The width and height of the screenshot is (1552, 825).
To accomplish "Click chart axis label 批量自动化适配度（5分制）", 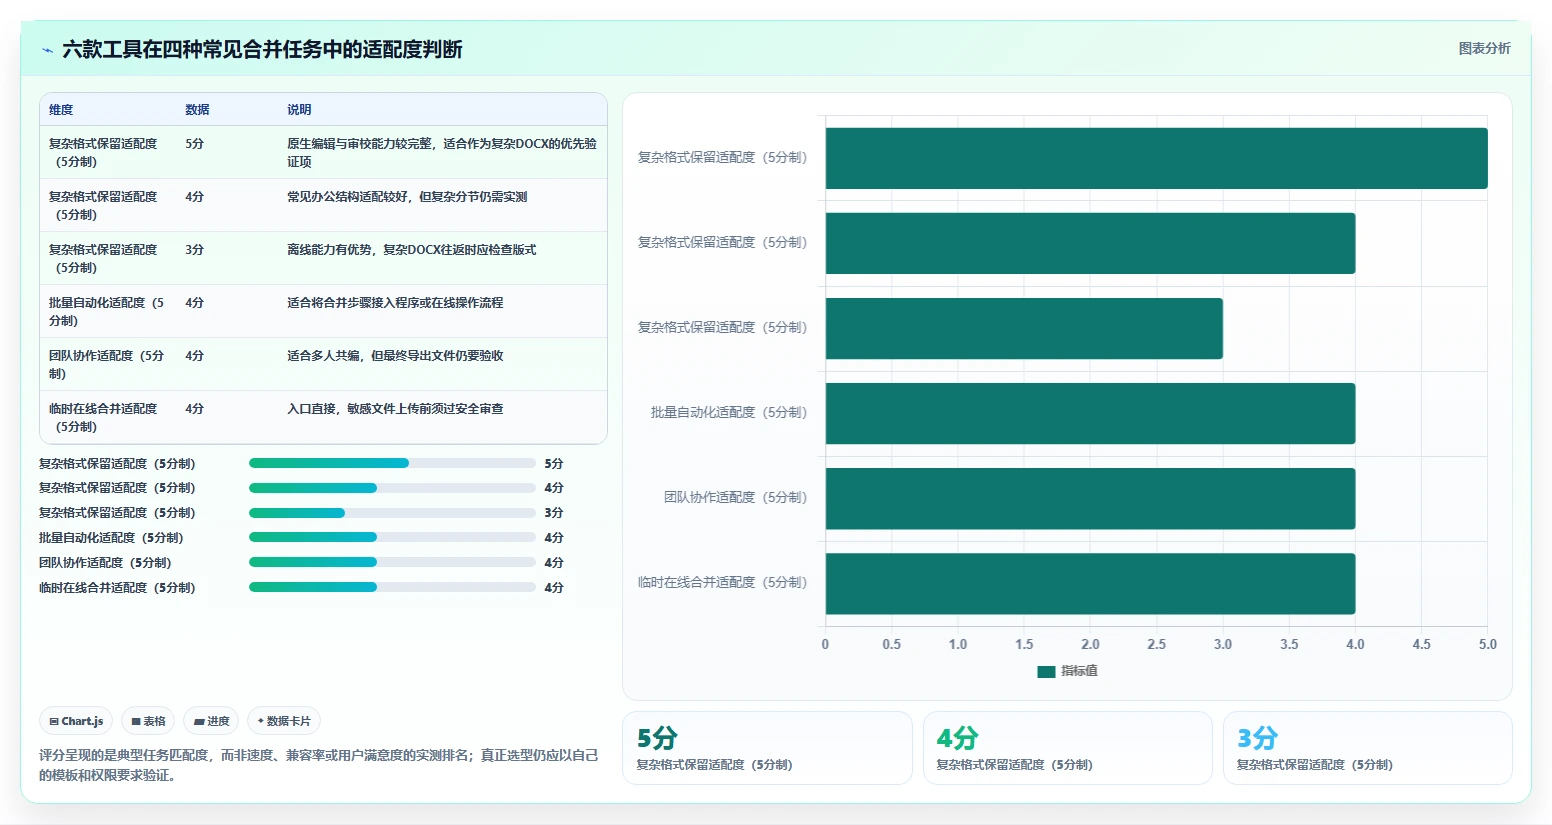I will point(728,412).
